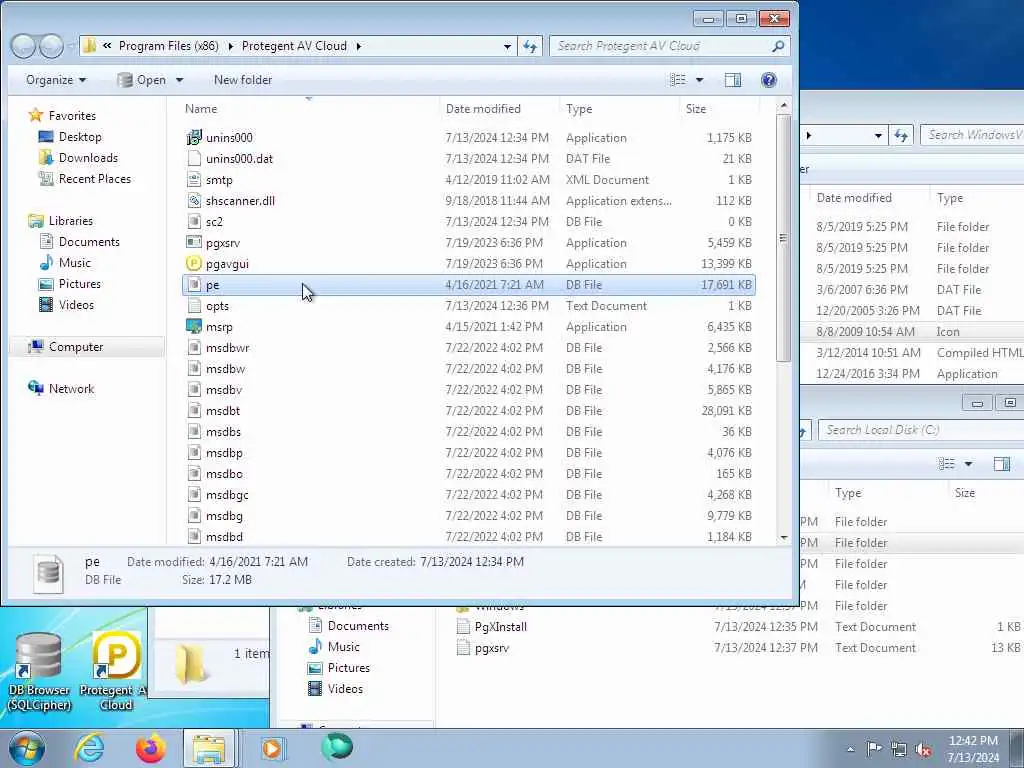Open DB Browser (SQLCipher) desktop shortcut
1024x768 pixels.
tap(39, 673)
